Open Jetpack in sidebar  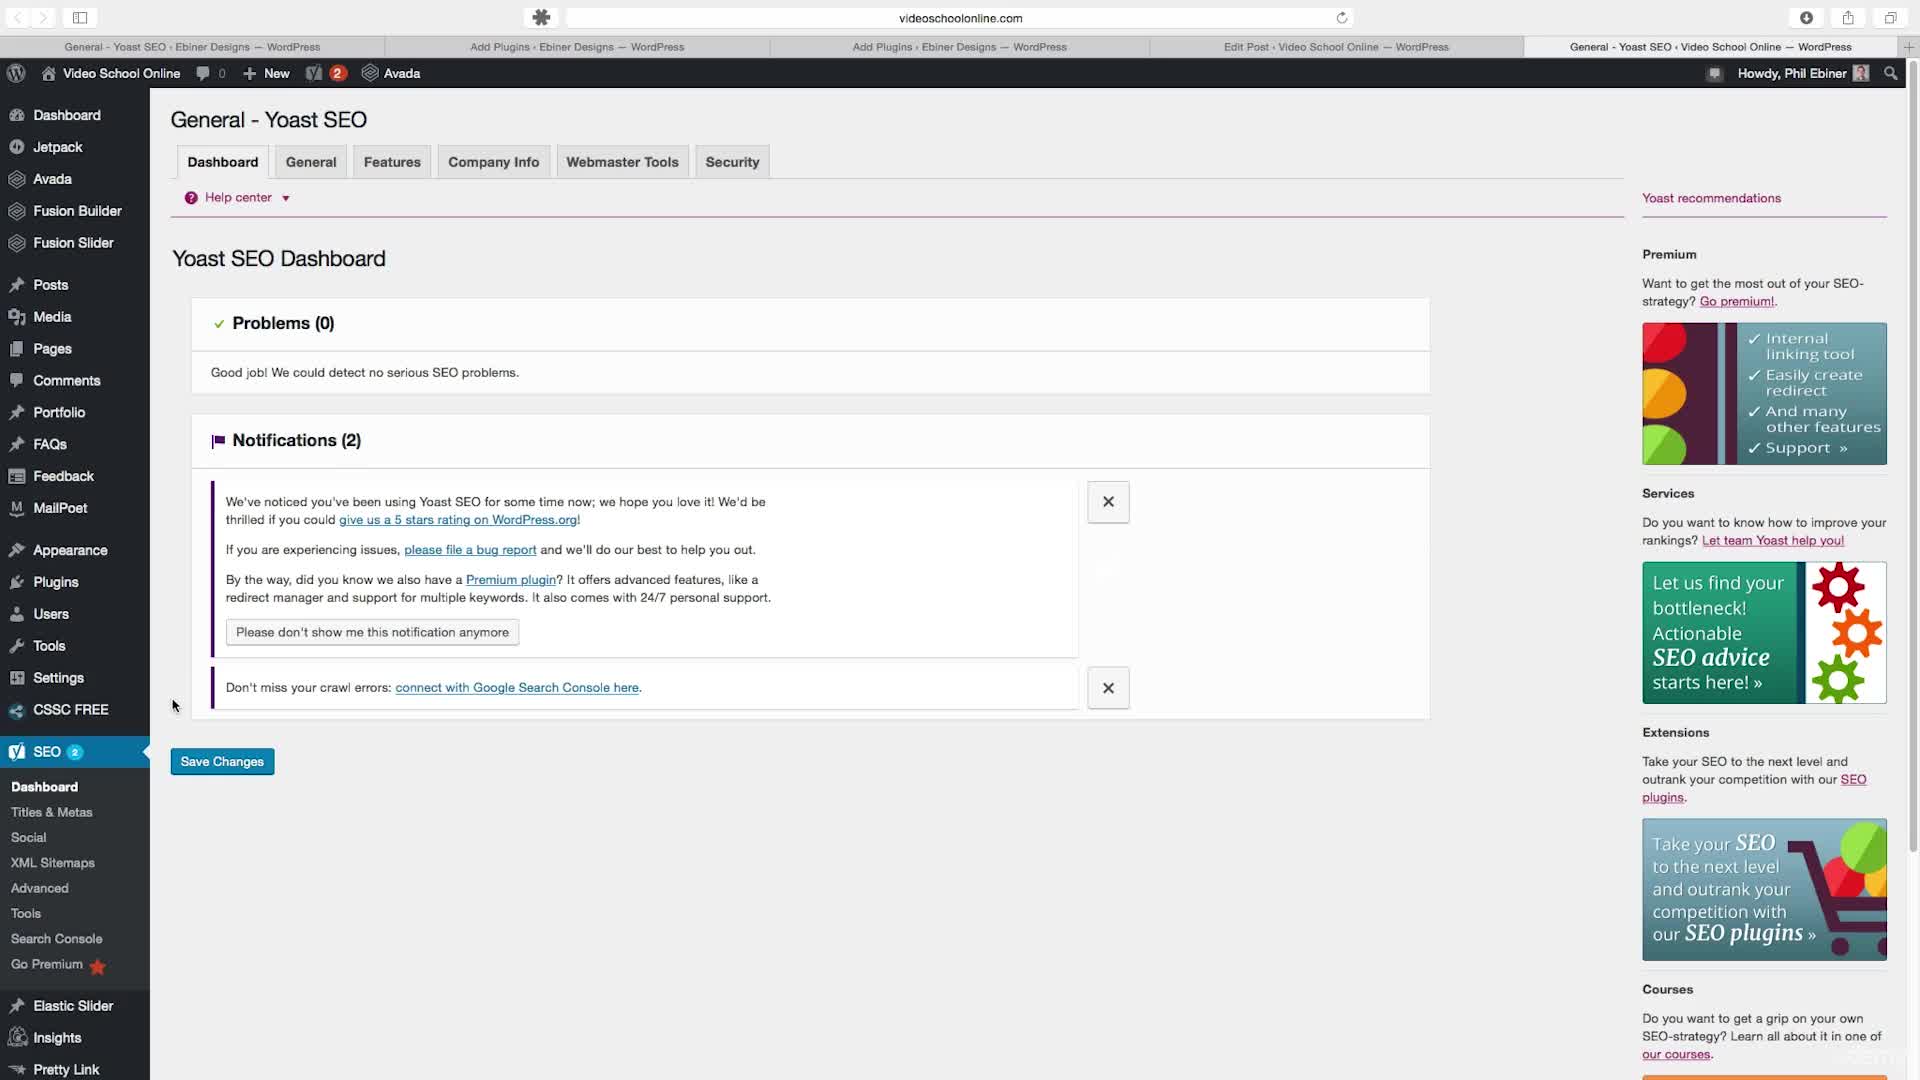coord(57,147)
